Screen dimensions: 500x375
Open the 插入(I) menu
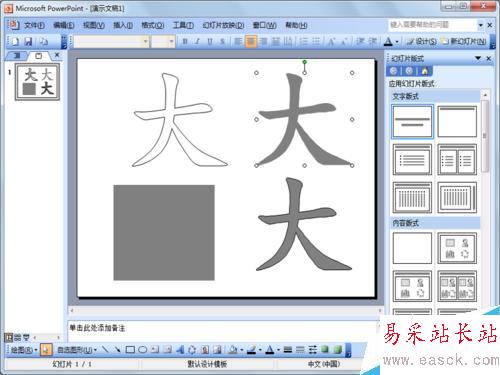coord(123,25)
